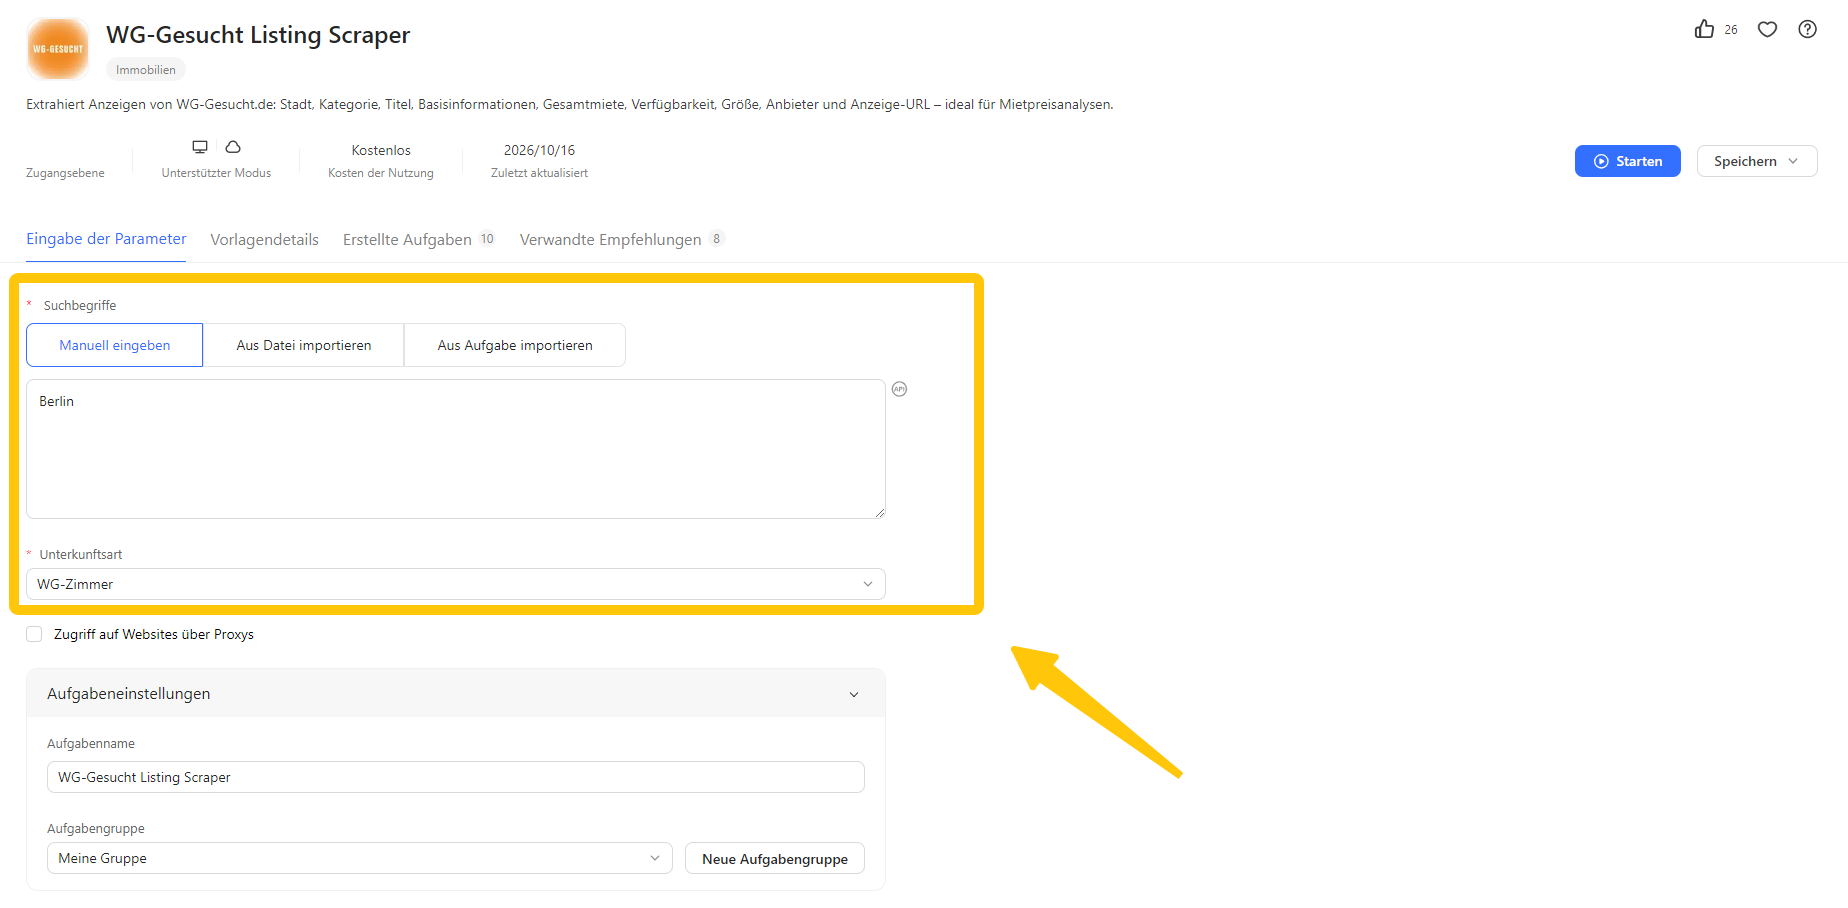Click the cloud mode icon
The width and height of the screenshot is (1848, 908).
coord(233,147)
